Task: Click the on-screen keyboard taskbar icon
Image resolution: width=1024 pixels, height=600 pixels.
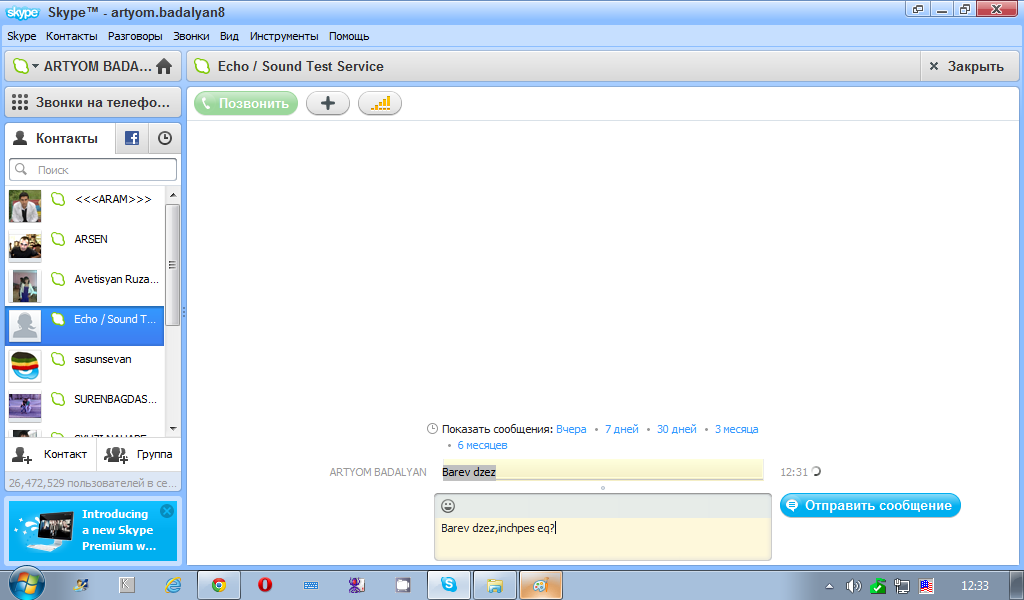Action: click(311, 585)
